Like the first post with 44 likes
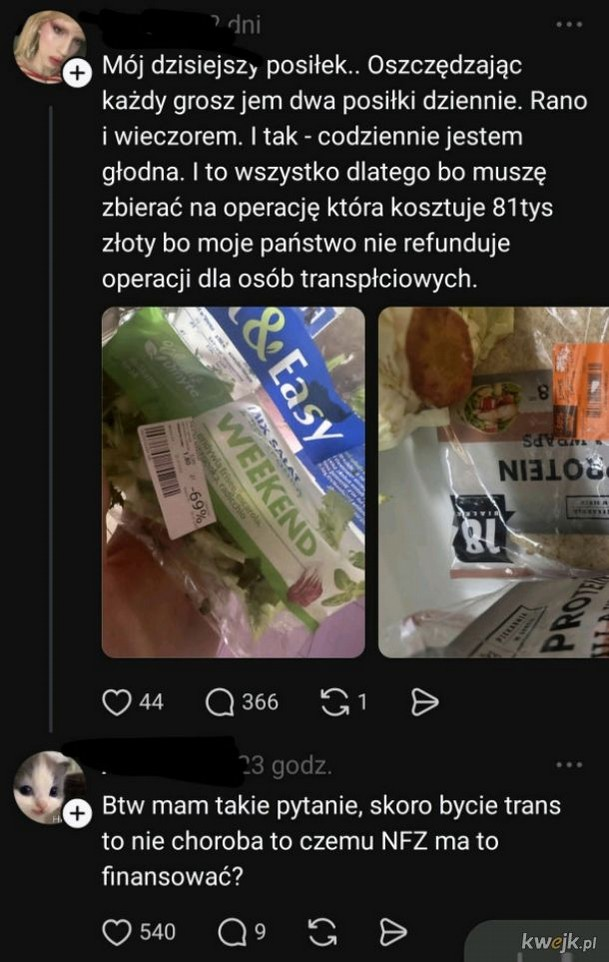This screenshot has width=609, height=962. (x=117, y=702)
